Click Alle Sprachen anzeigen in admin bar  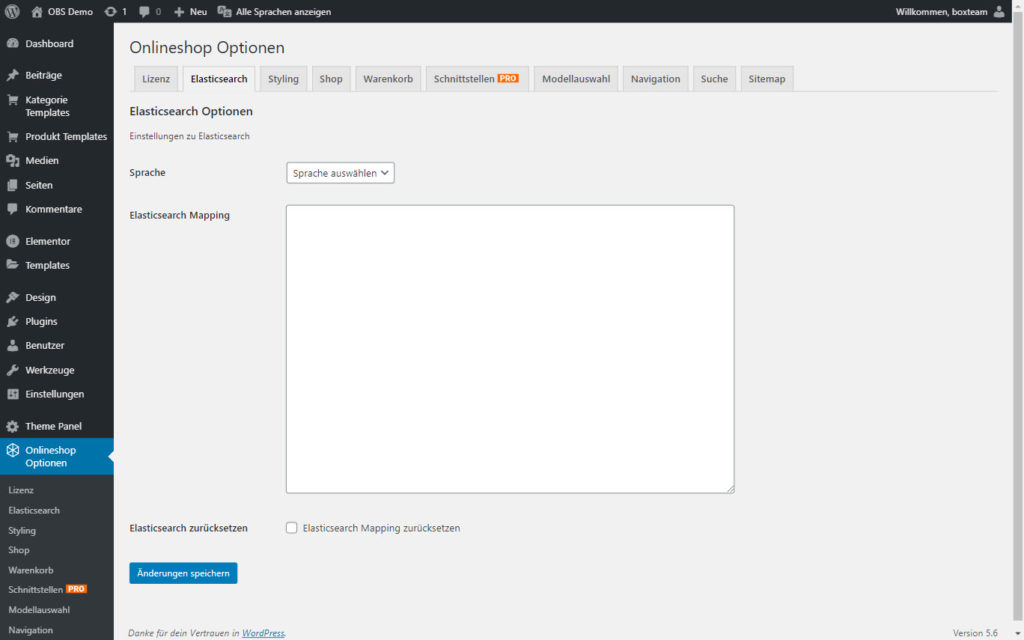click(274, 12)
